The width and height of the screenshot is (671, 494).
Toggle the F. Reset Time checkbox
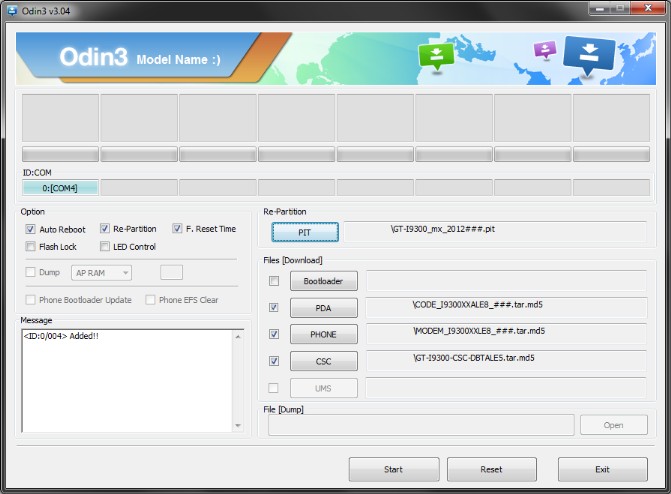click(x=177, y=229)
